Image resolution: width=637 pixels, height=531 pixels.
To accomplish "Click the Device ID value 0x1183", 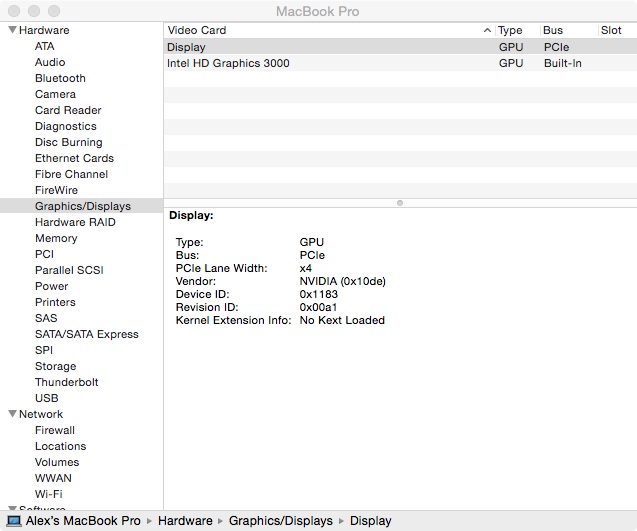I will 318,294.
